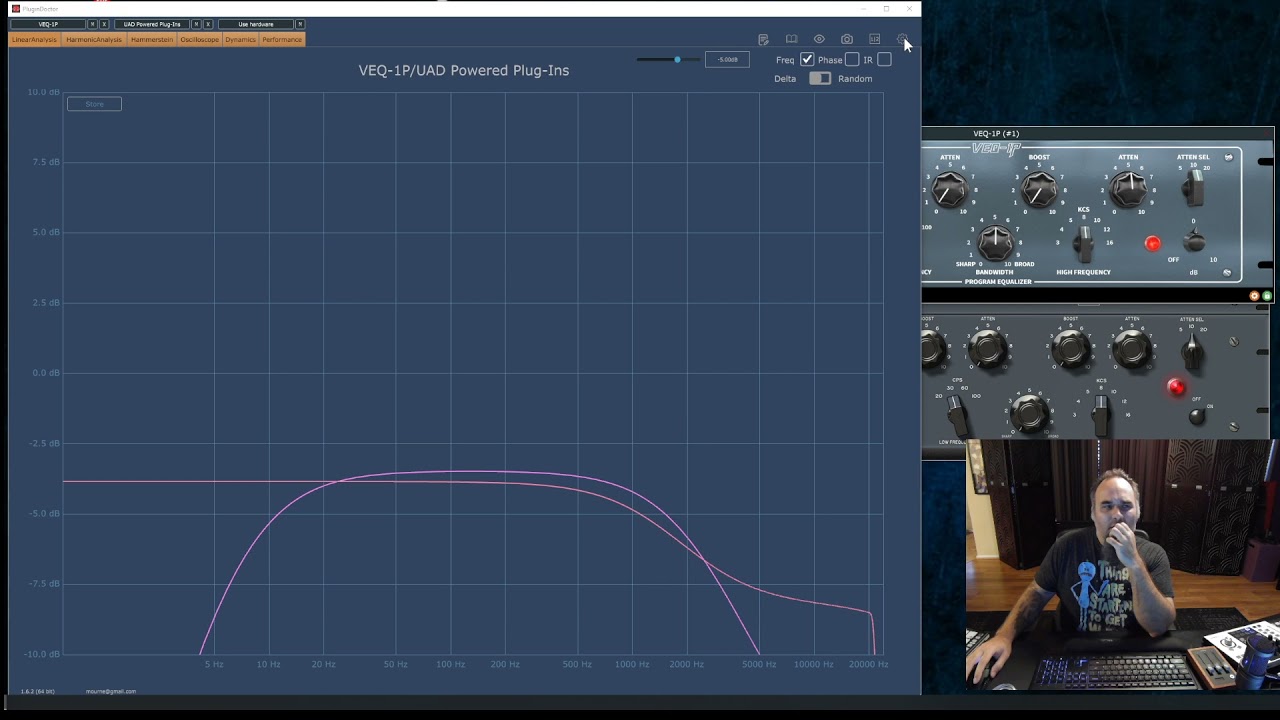Click the VEQ-1P (#1) window title bar
Screen dimensions: 1280x720
1097,133
